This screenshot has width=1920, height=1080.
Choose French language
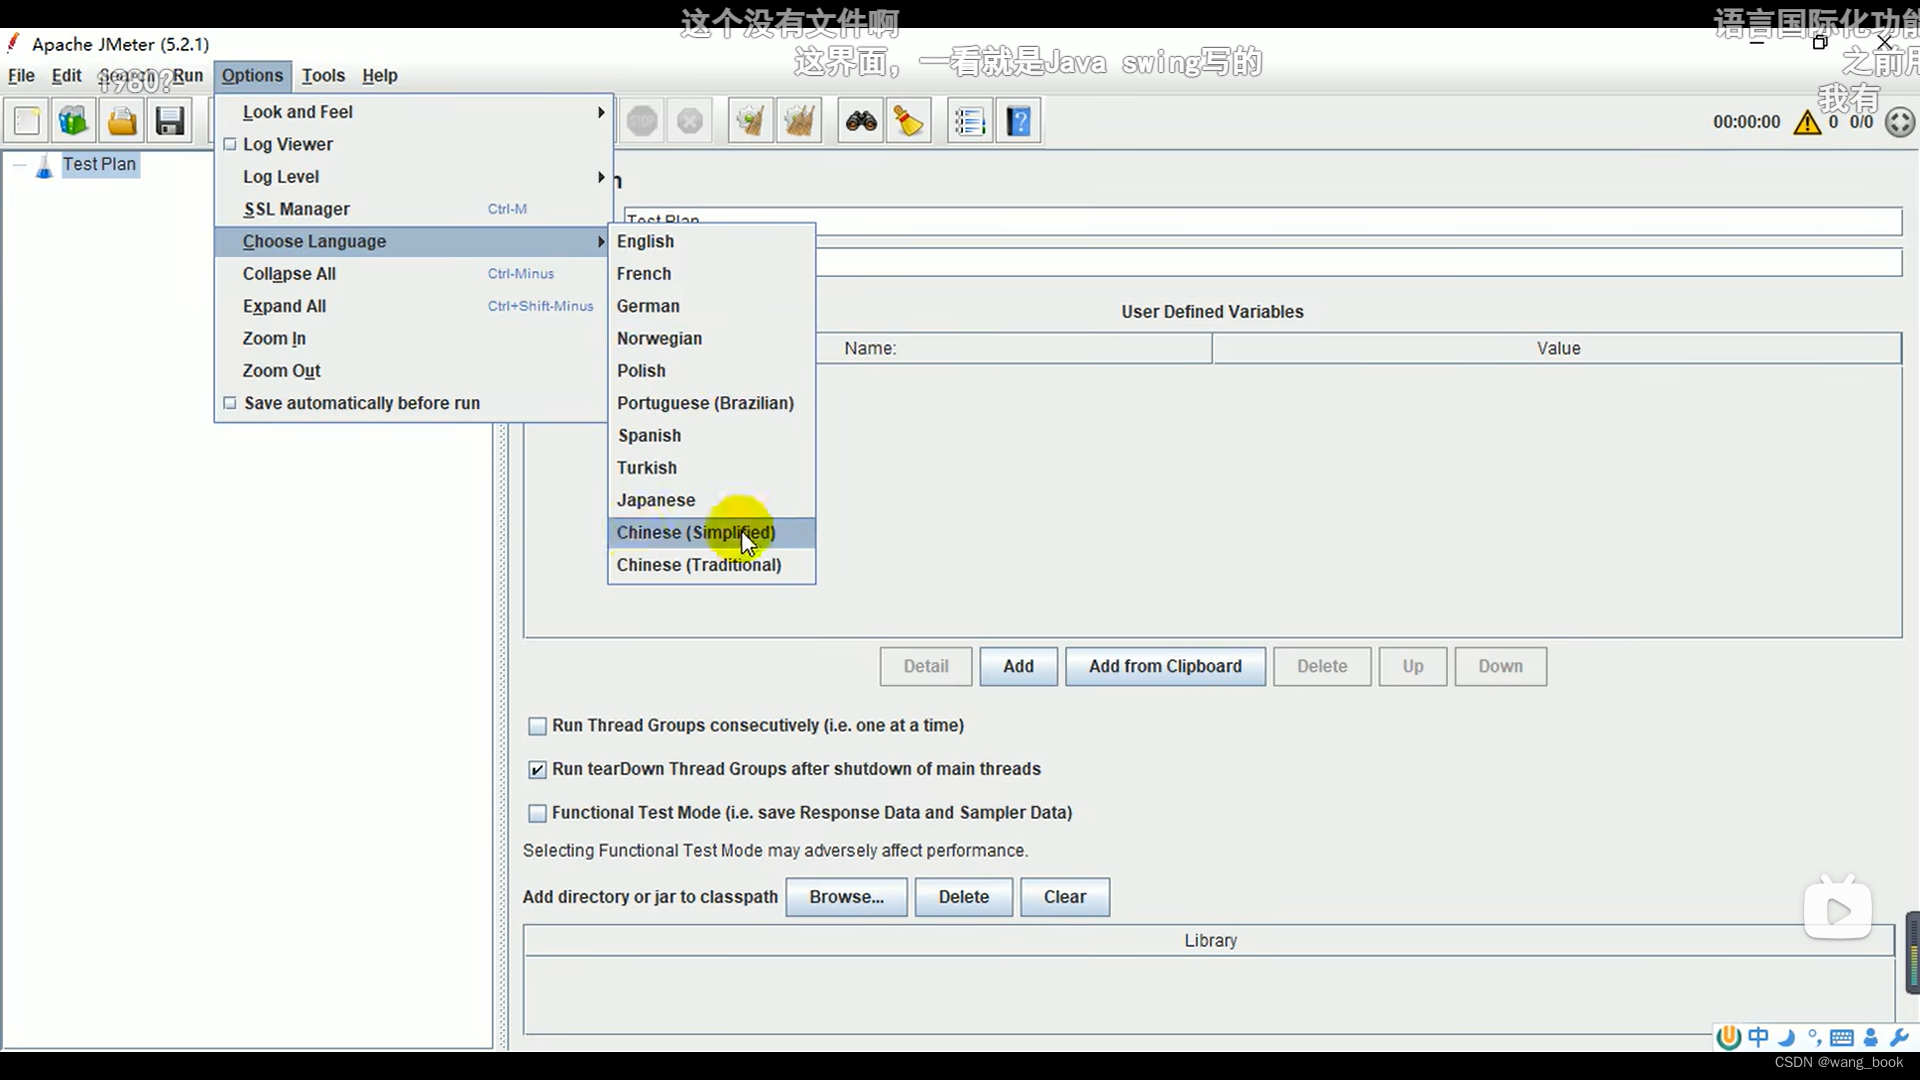tap(712, 273)
